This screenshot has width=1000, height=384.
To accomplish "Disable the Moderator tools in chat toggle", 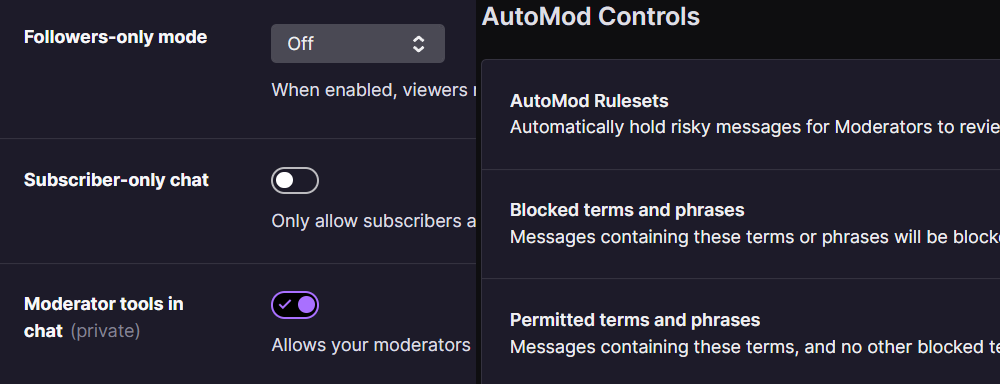I will click(x=295, y=305).
